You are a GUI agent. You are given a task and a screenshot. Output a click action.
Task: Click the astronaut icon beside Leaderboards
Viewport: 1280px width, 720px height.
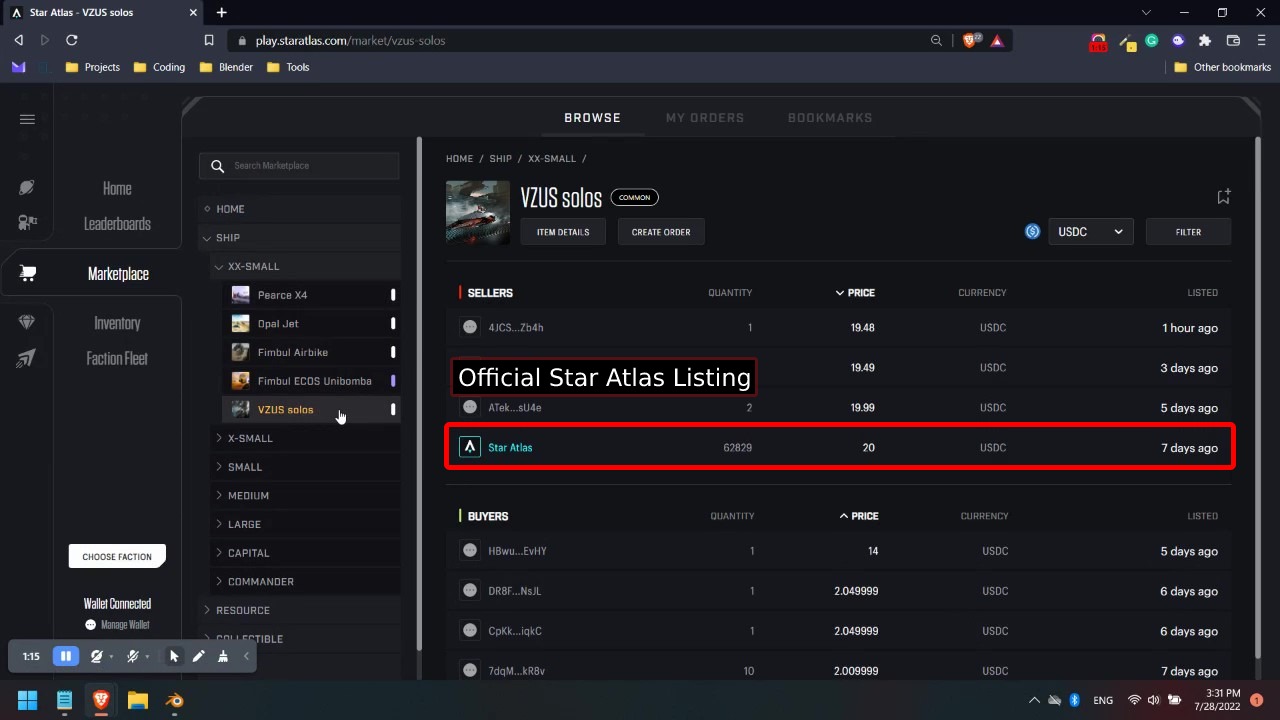click(x=27, y=223)
